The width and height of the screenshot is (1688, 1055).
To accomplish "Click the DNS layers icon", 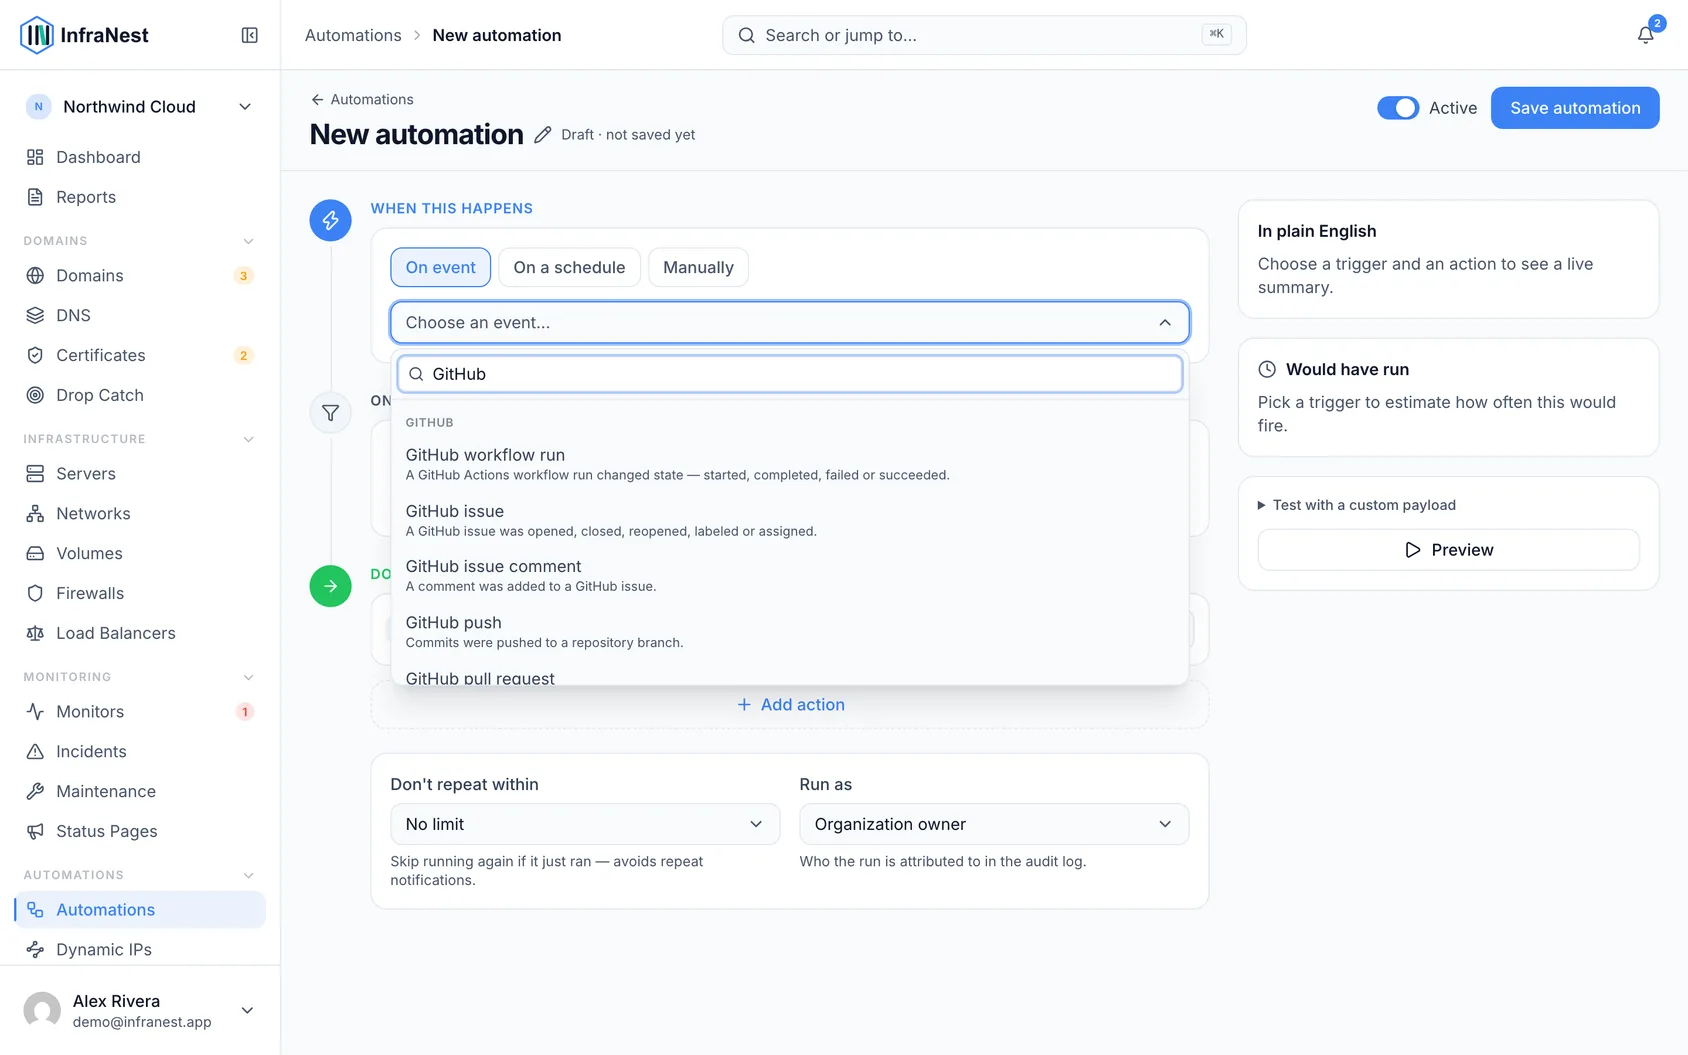I will pyautogui.click(x=35, y=315).
